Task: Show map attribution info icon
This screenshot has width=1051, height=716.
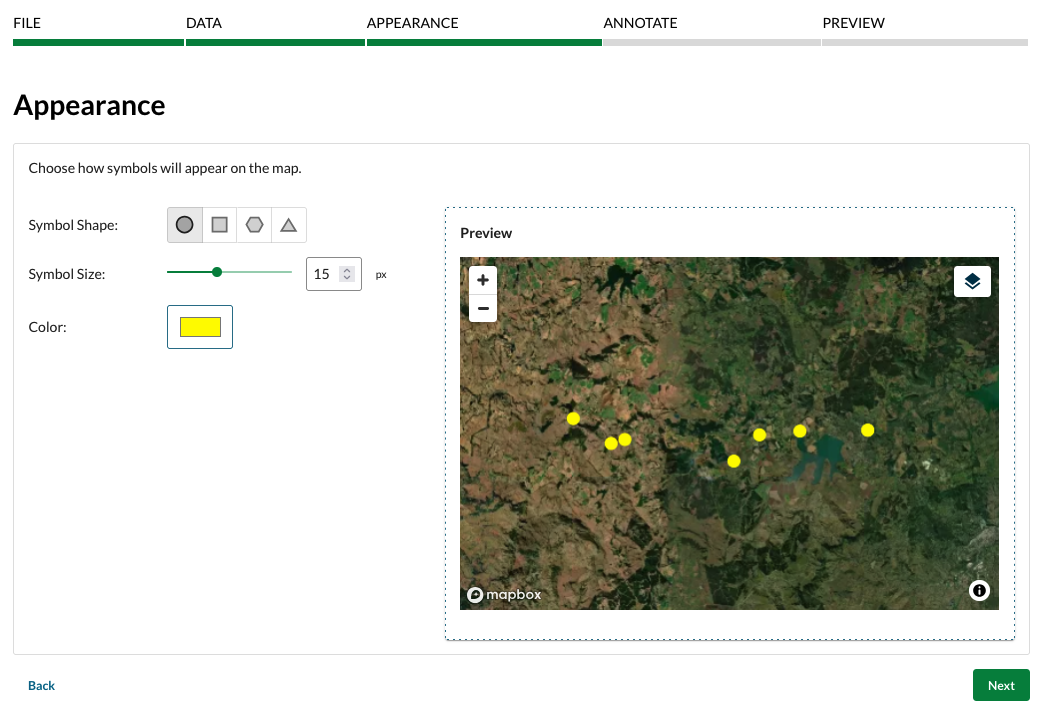Action: (x=979, y=591)
